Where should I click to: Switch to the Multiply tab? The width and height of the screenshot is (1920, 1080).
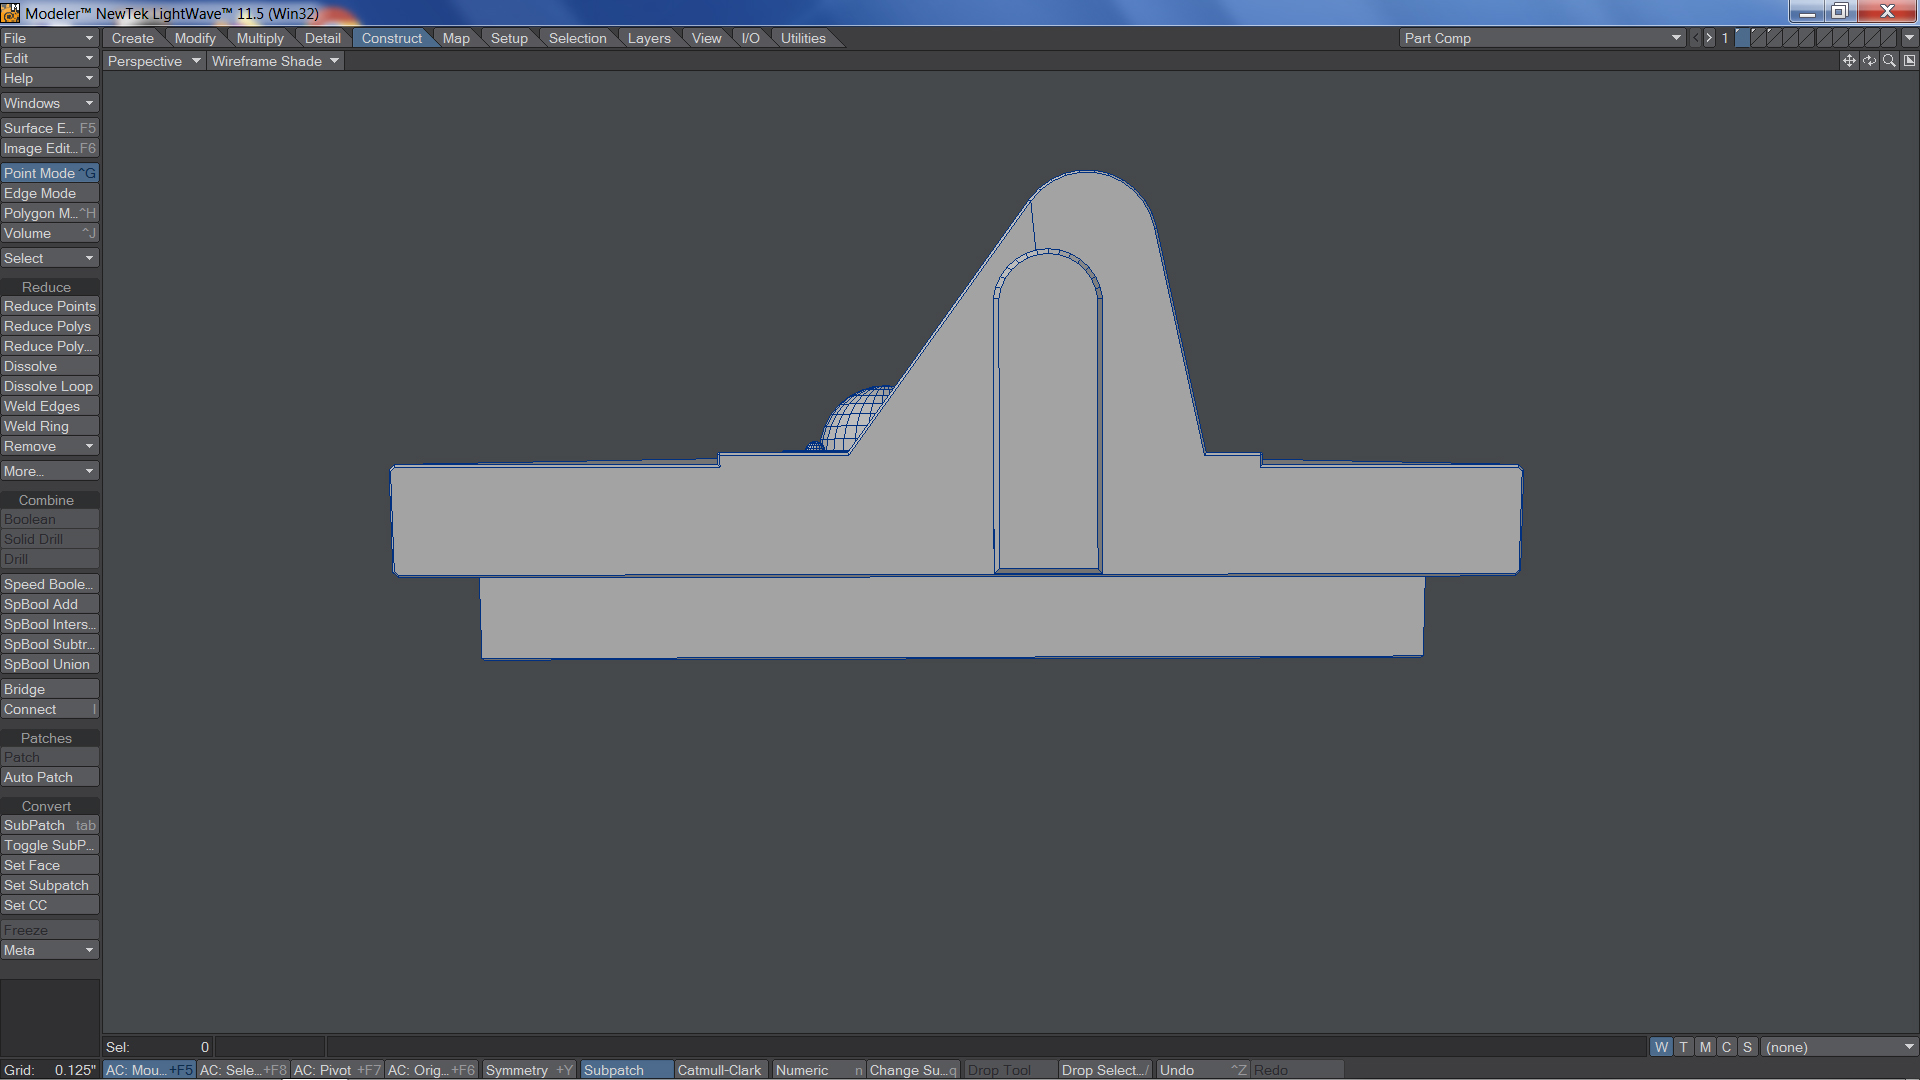point(260,38)
